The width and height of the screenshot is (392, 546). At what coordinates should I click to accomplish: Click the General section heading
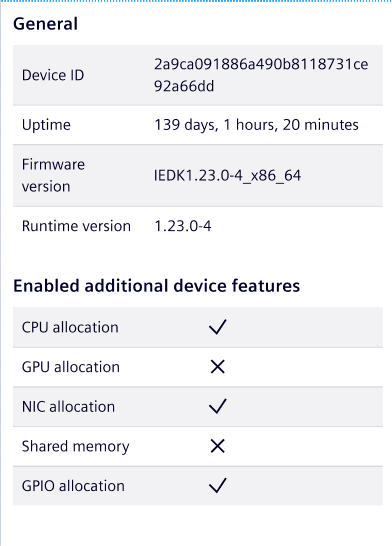coord(46,24)
